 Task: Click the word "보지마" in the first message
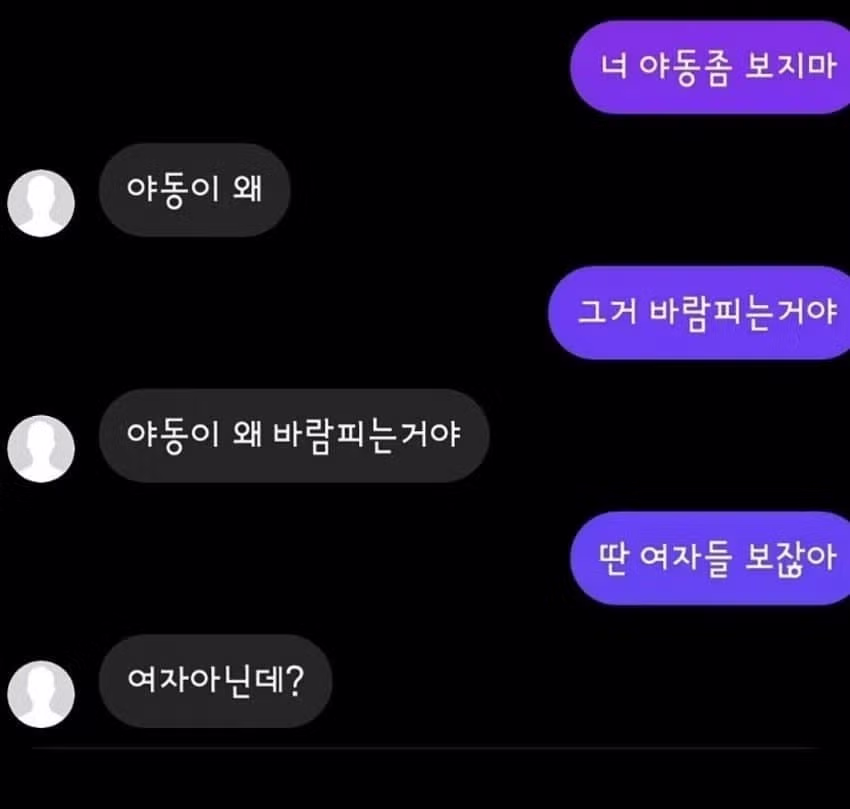(x=791, y=67)
